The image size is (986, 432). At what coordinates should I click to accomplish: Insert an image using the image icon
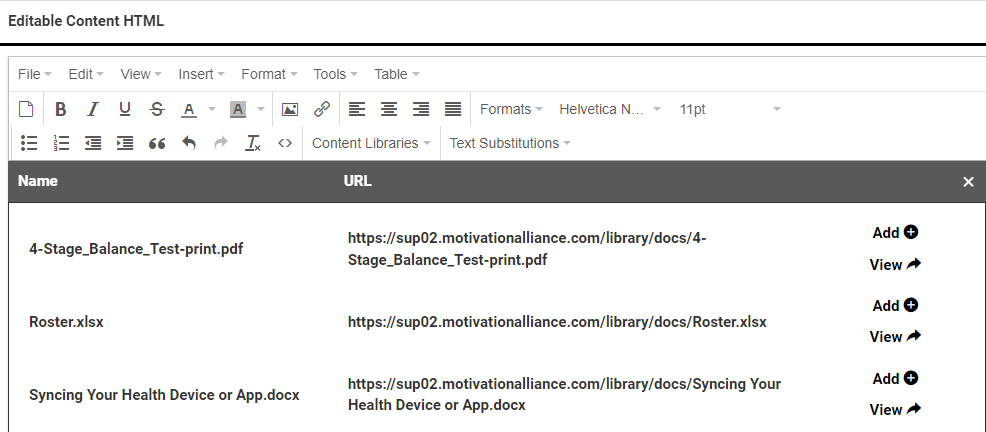tap(290, 109)
